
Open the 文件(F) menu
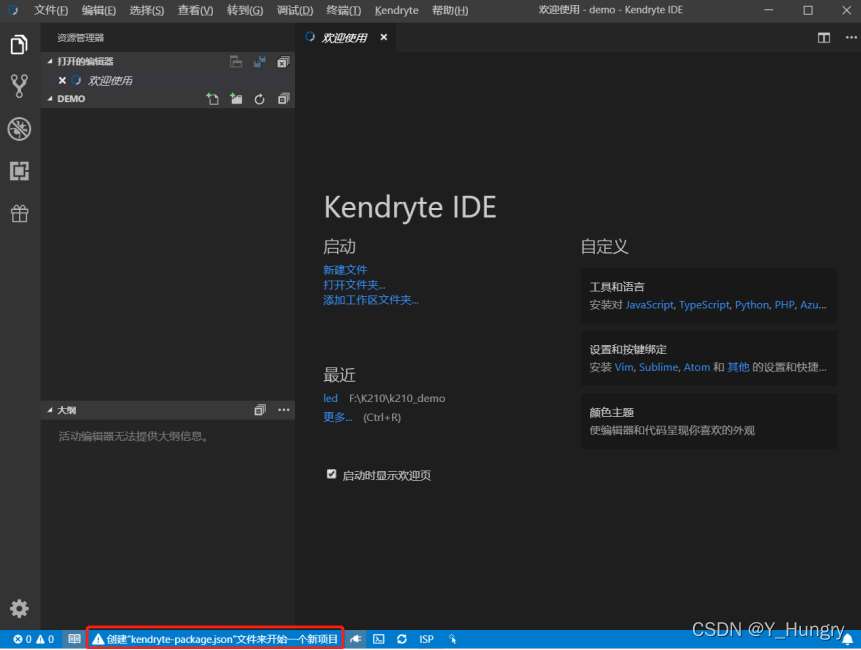[51, 10]
